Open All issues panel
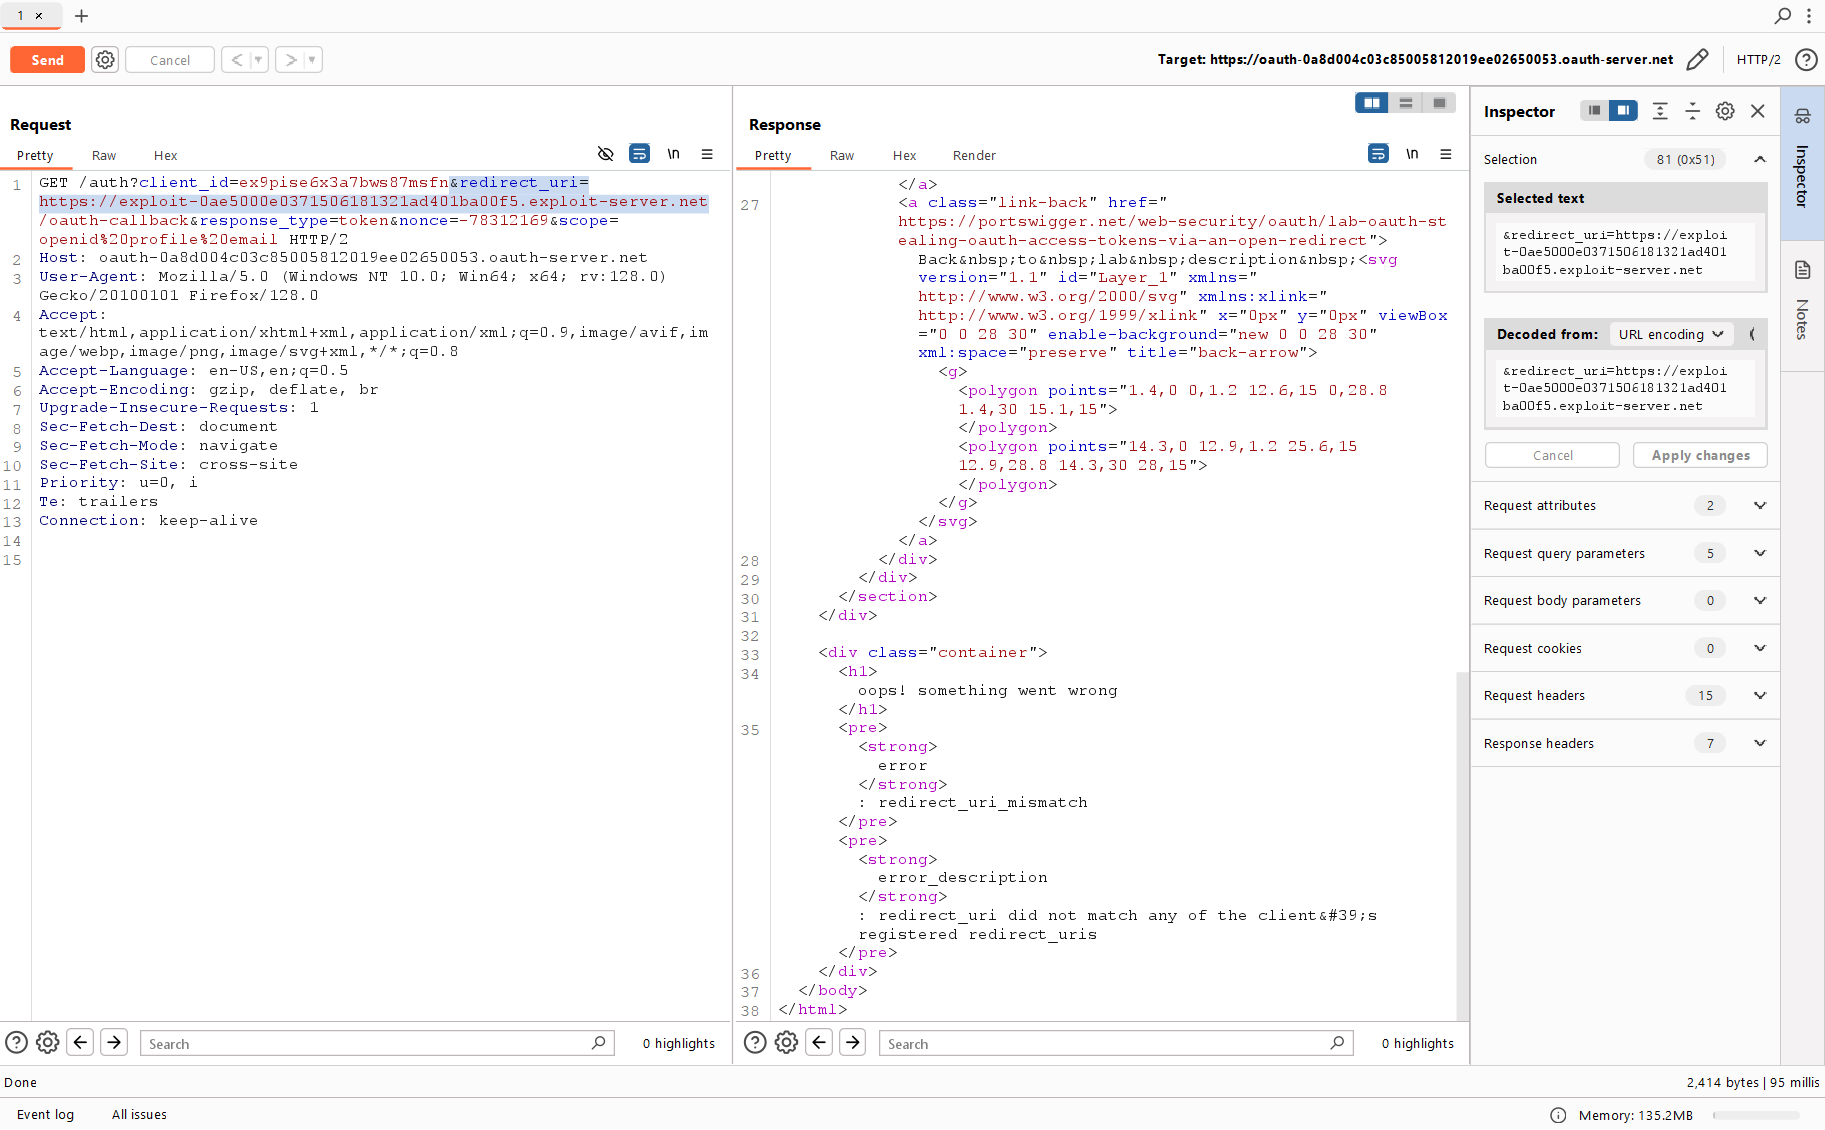1825x1130 pixels. pyautogui.click(x=139, y=1114)
